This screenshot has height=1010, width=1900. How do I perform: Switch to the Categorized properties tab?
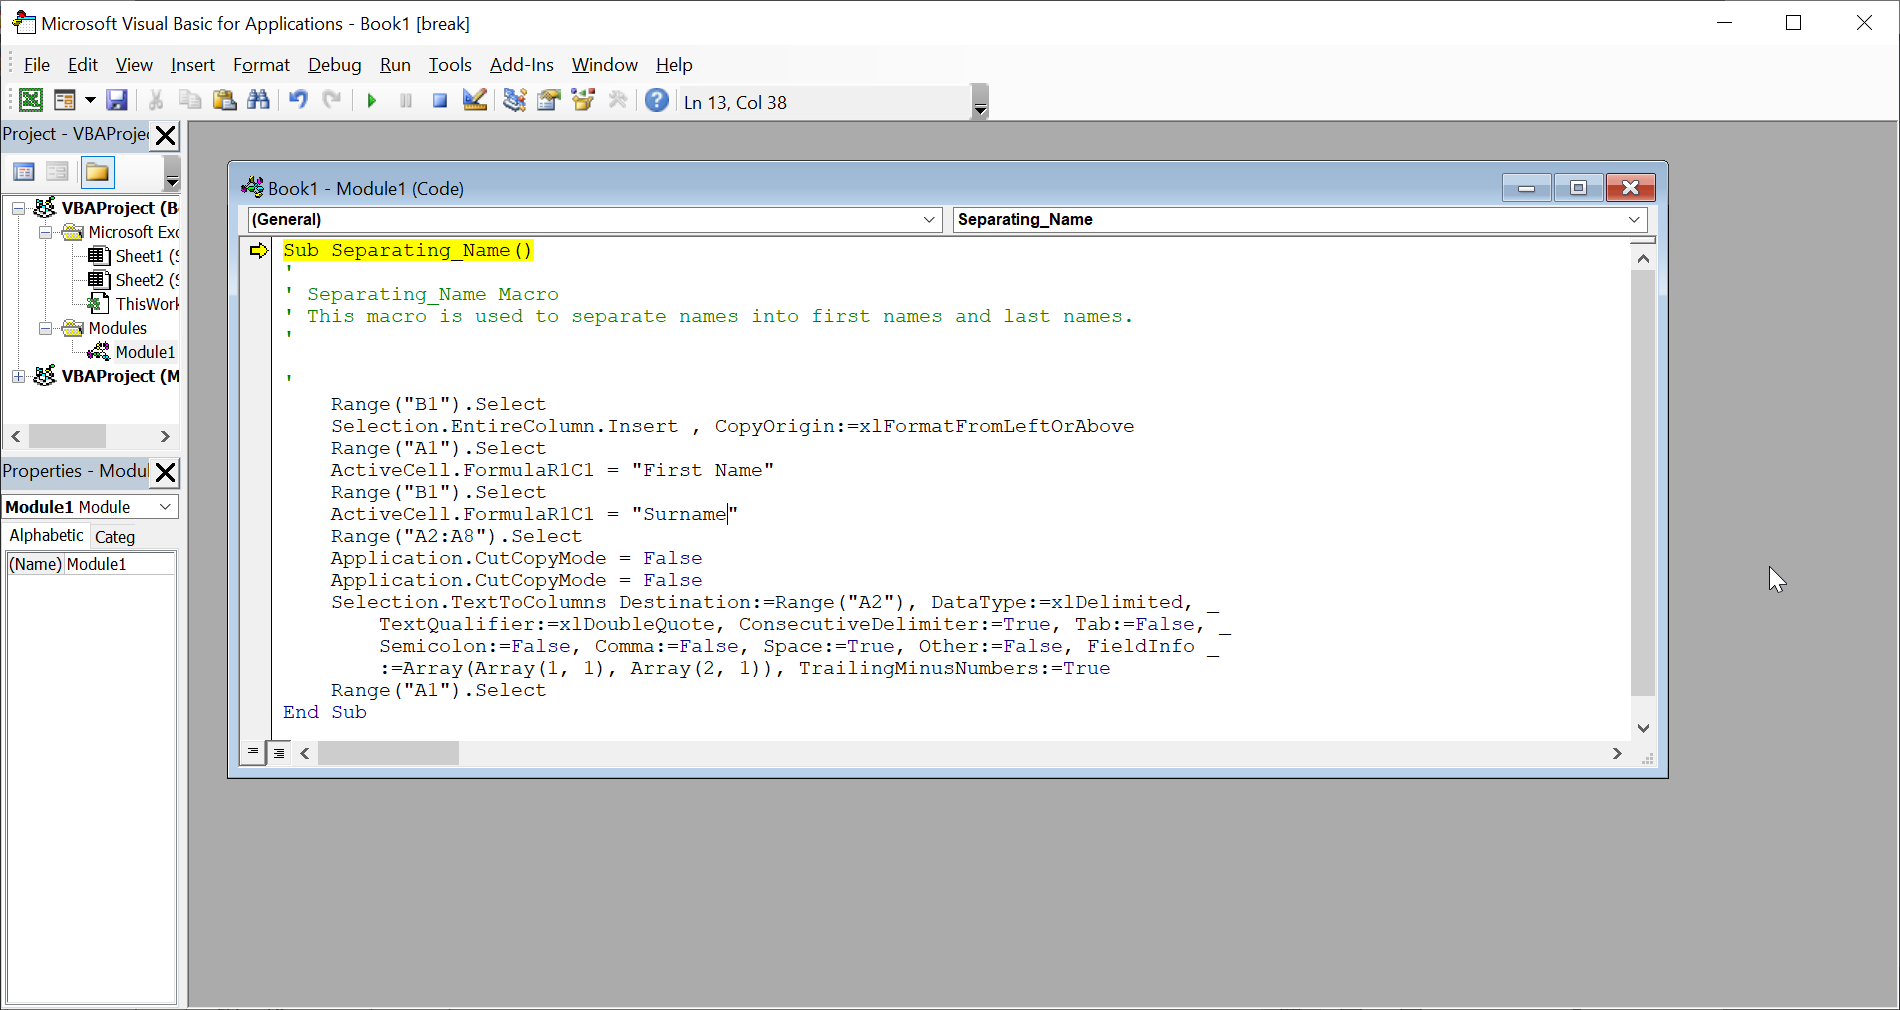pyautogui.click(x=115, y=537)
